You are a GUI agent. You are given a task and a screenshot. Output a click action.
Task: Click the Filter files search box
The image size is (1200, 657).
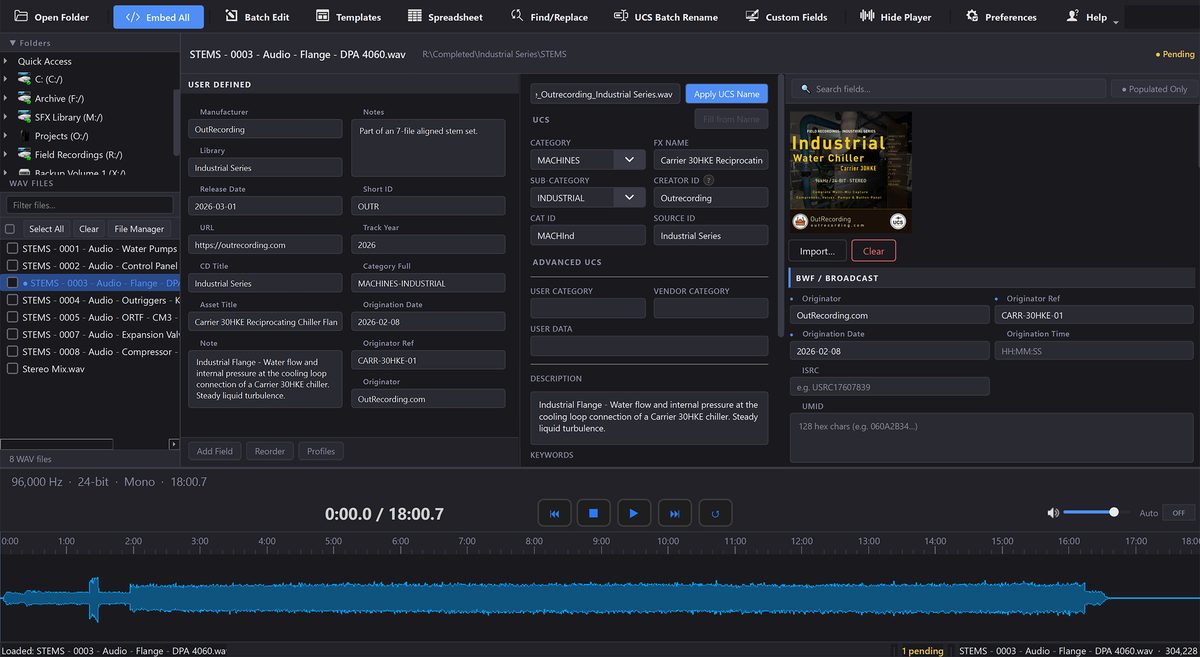[x=89, y=205]
